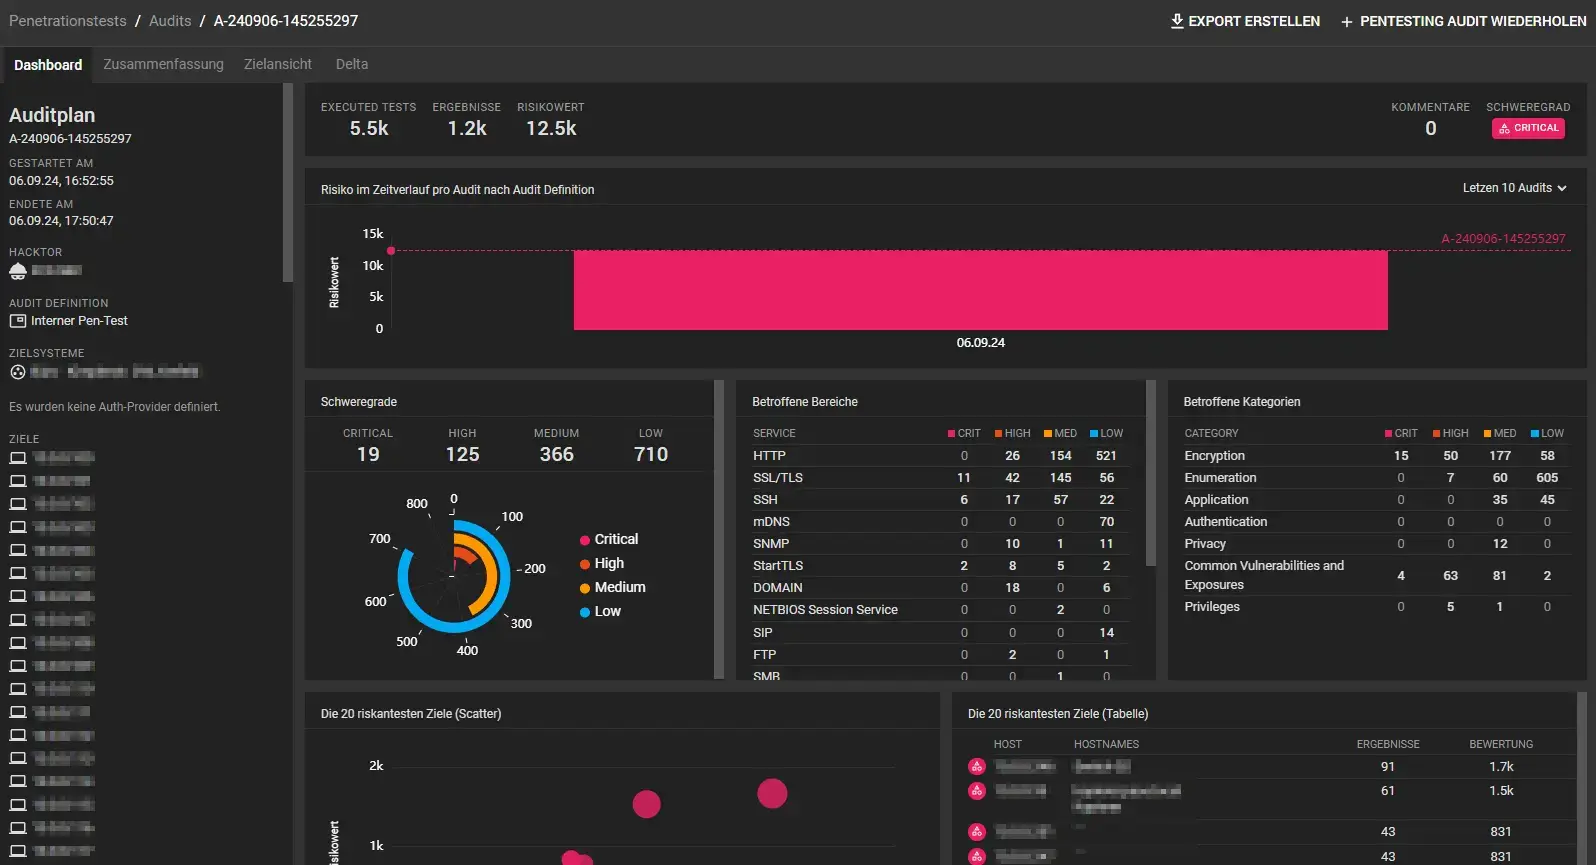
Task: Click the Bewertung column header
Action: coord(1501,745)
